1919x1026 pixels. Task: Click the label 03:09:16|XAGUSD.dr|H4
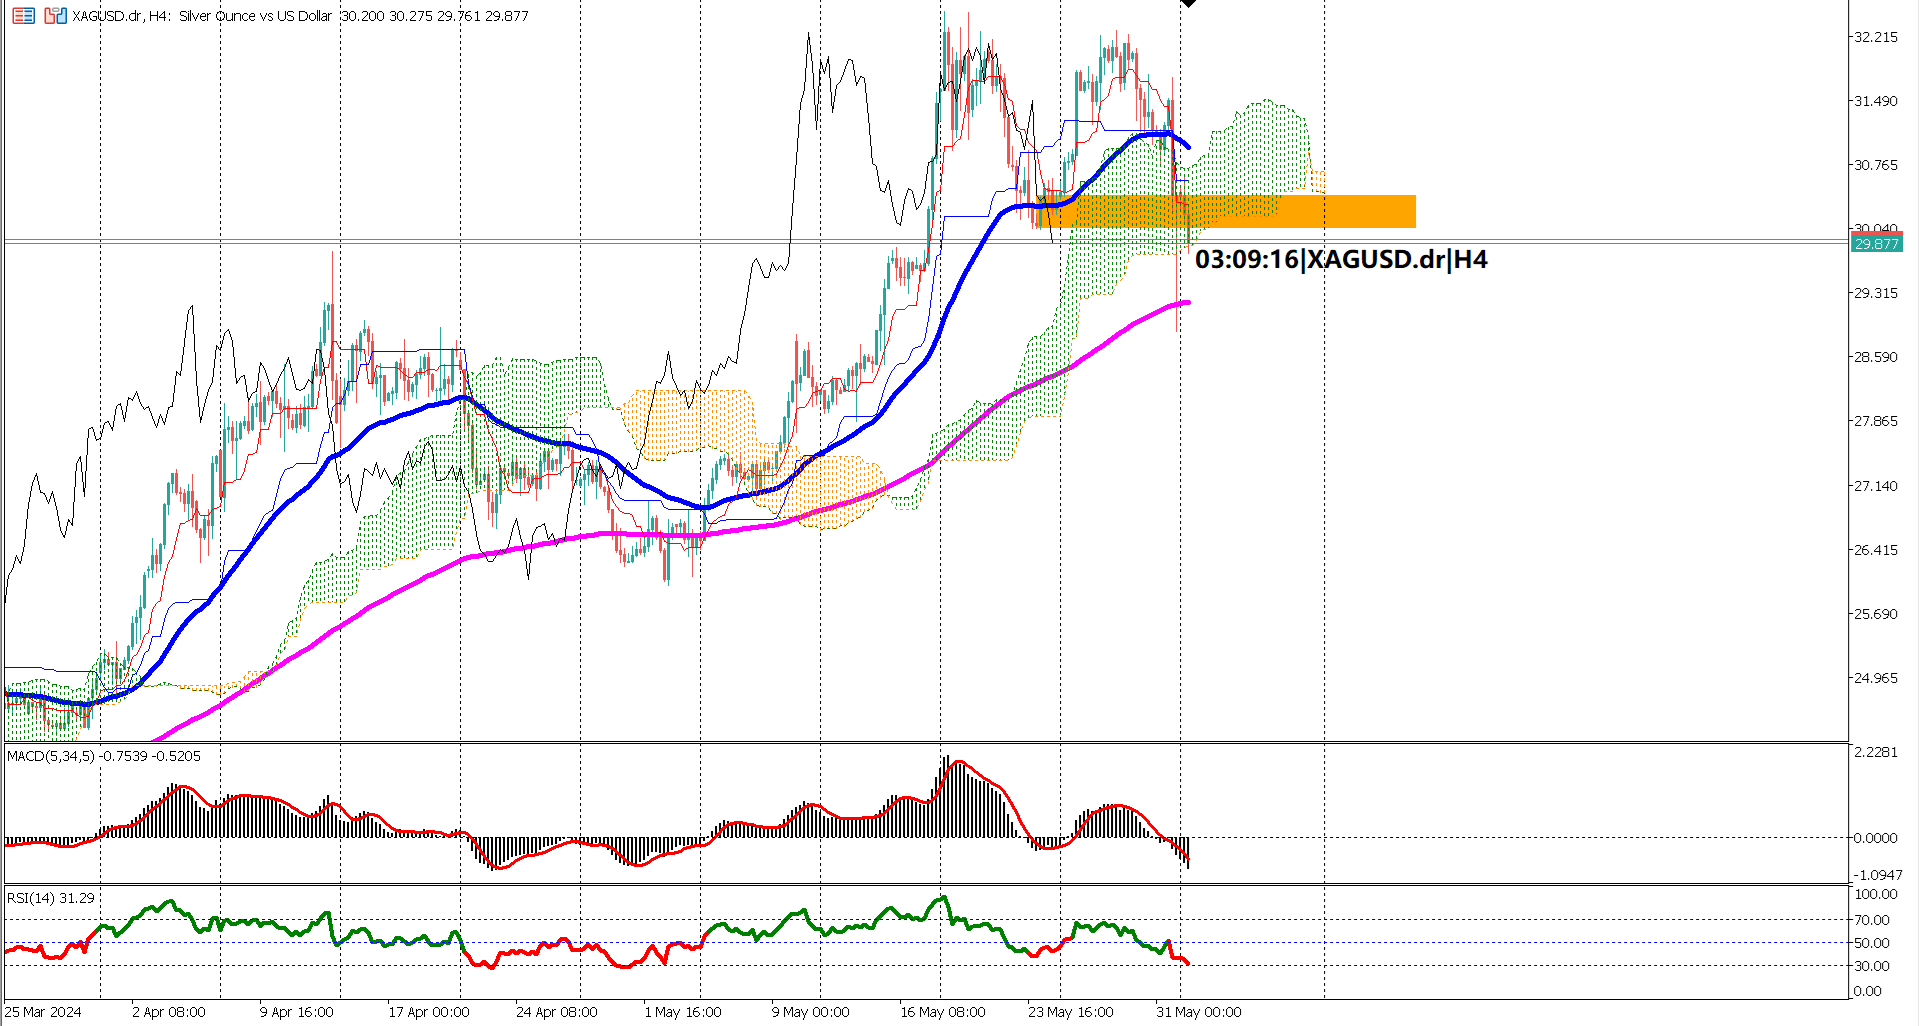(x=1341, y=260)
